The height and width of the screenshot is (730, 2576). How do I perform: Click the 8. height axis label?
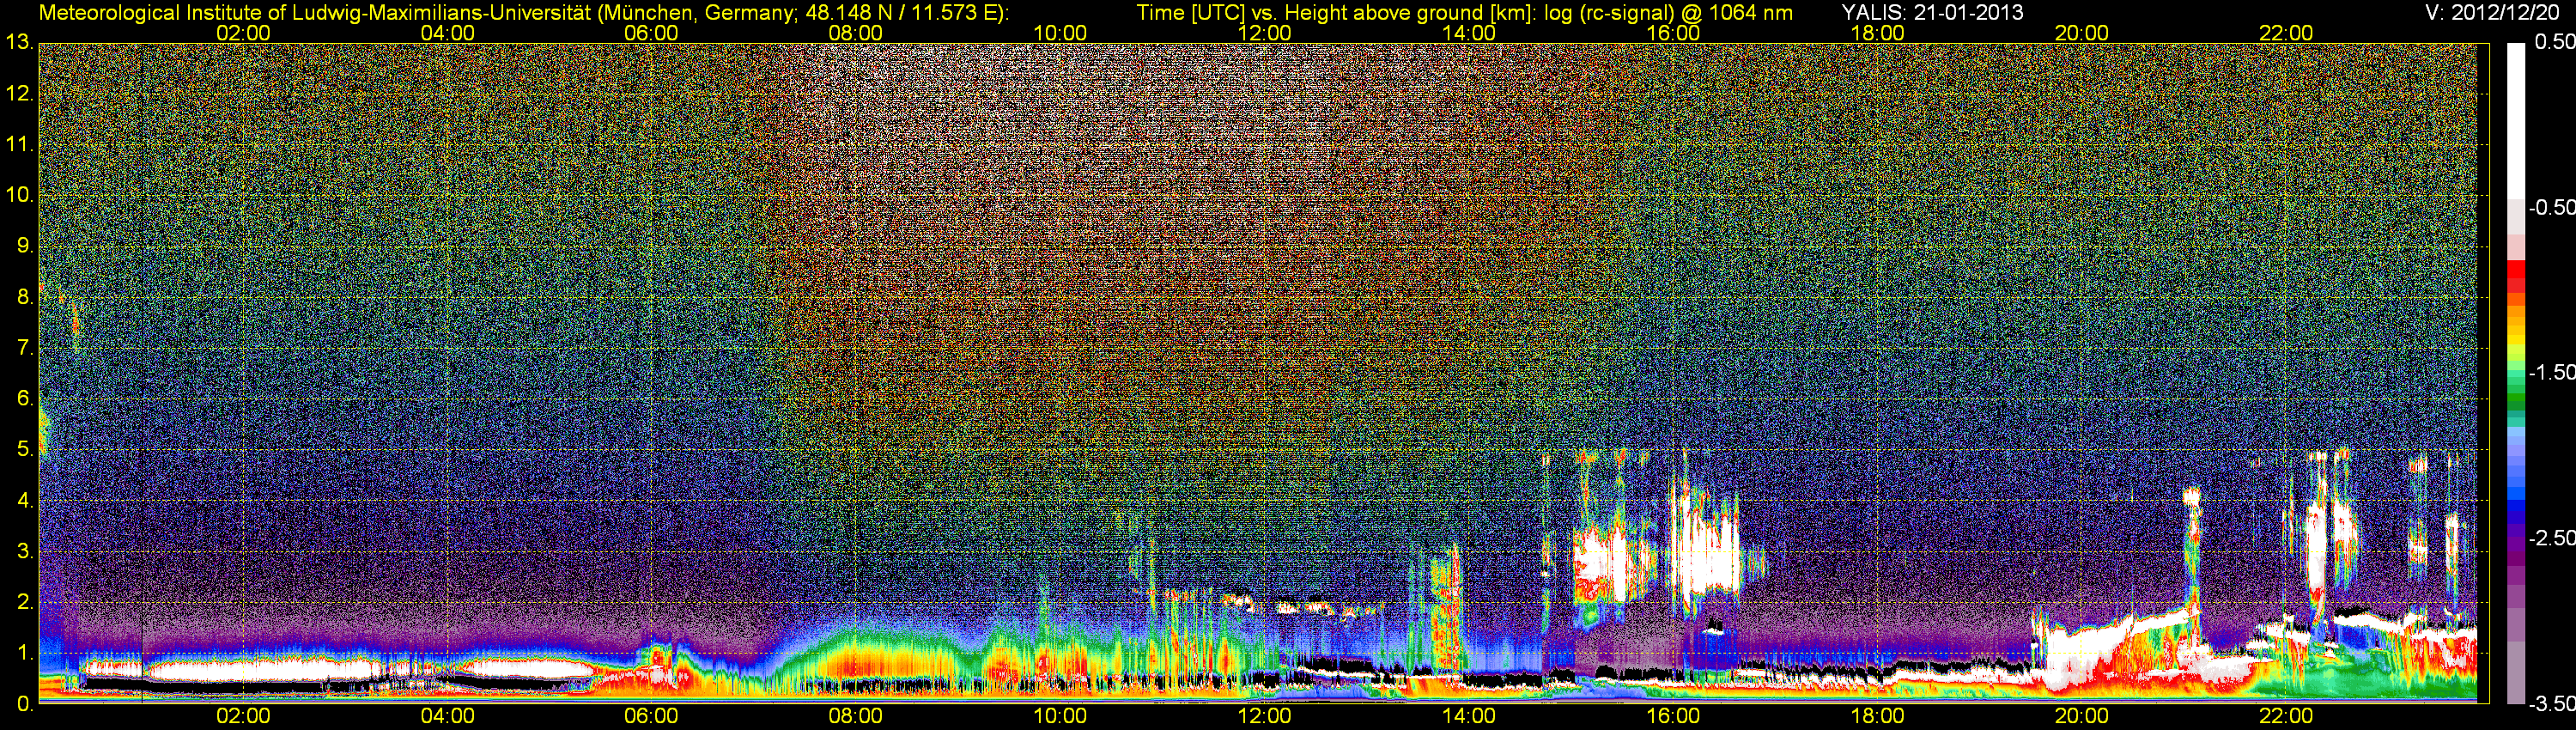[24, 297]
